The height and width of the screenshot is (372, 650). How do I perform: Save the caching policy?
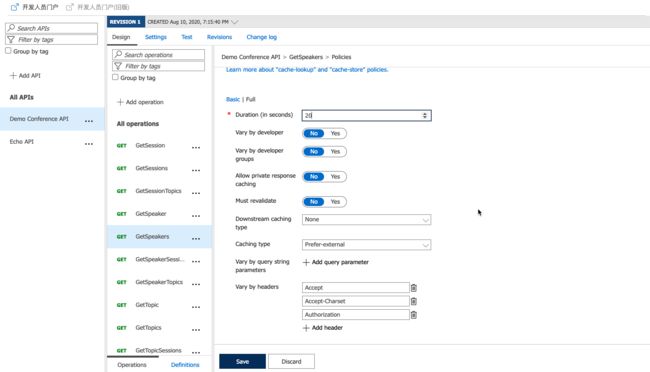point(243,362)
